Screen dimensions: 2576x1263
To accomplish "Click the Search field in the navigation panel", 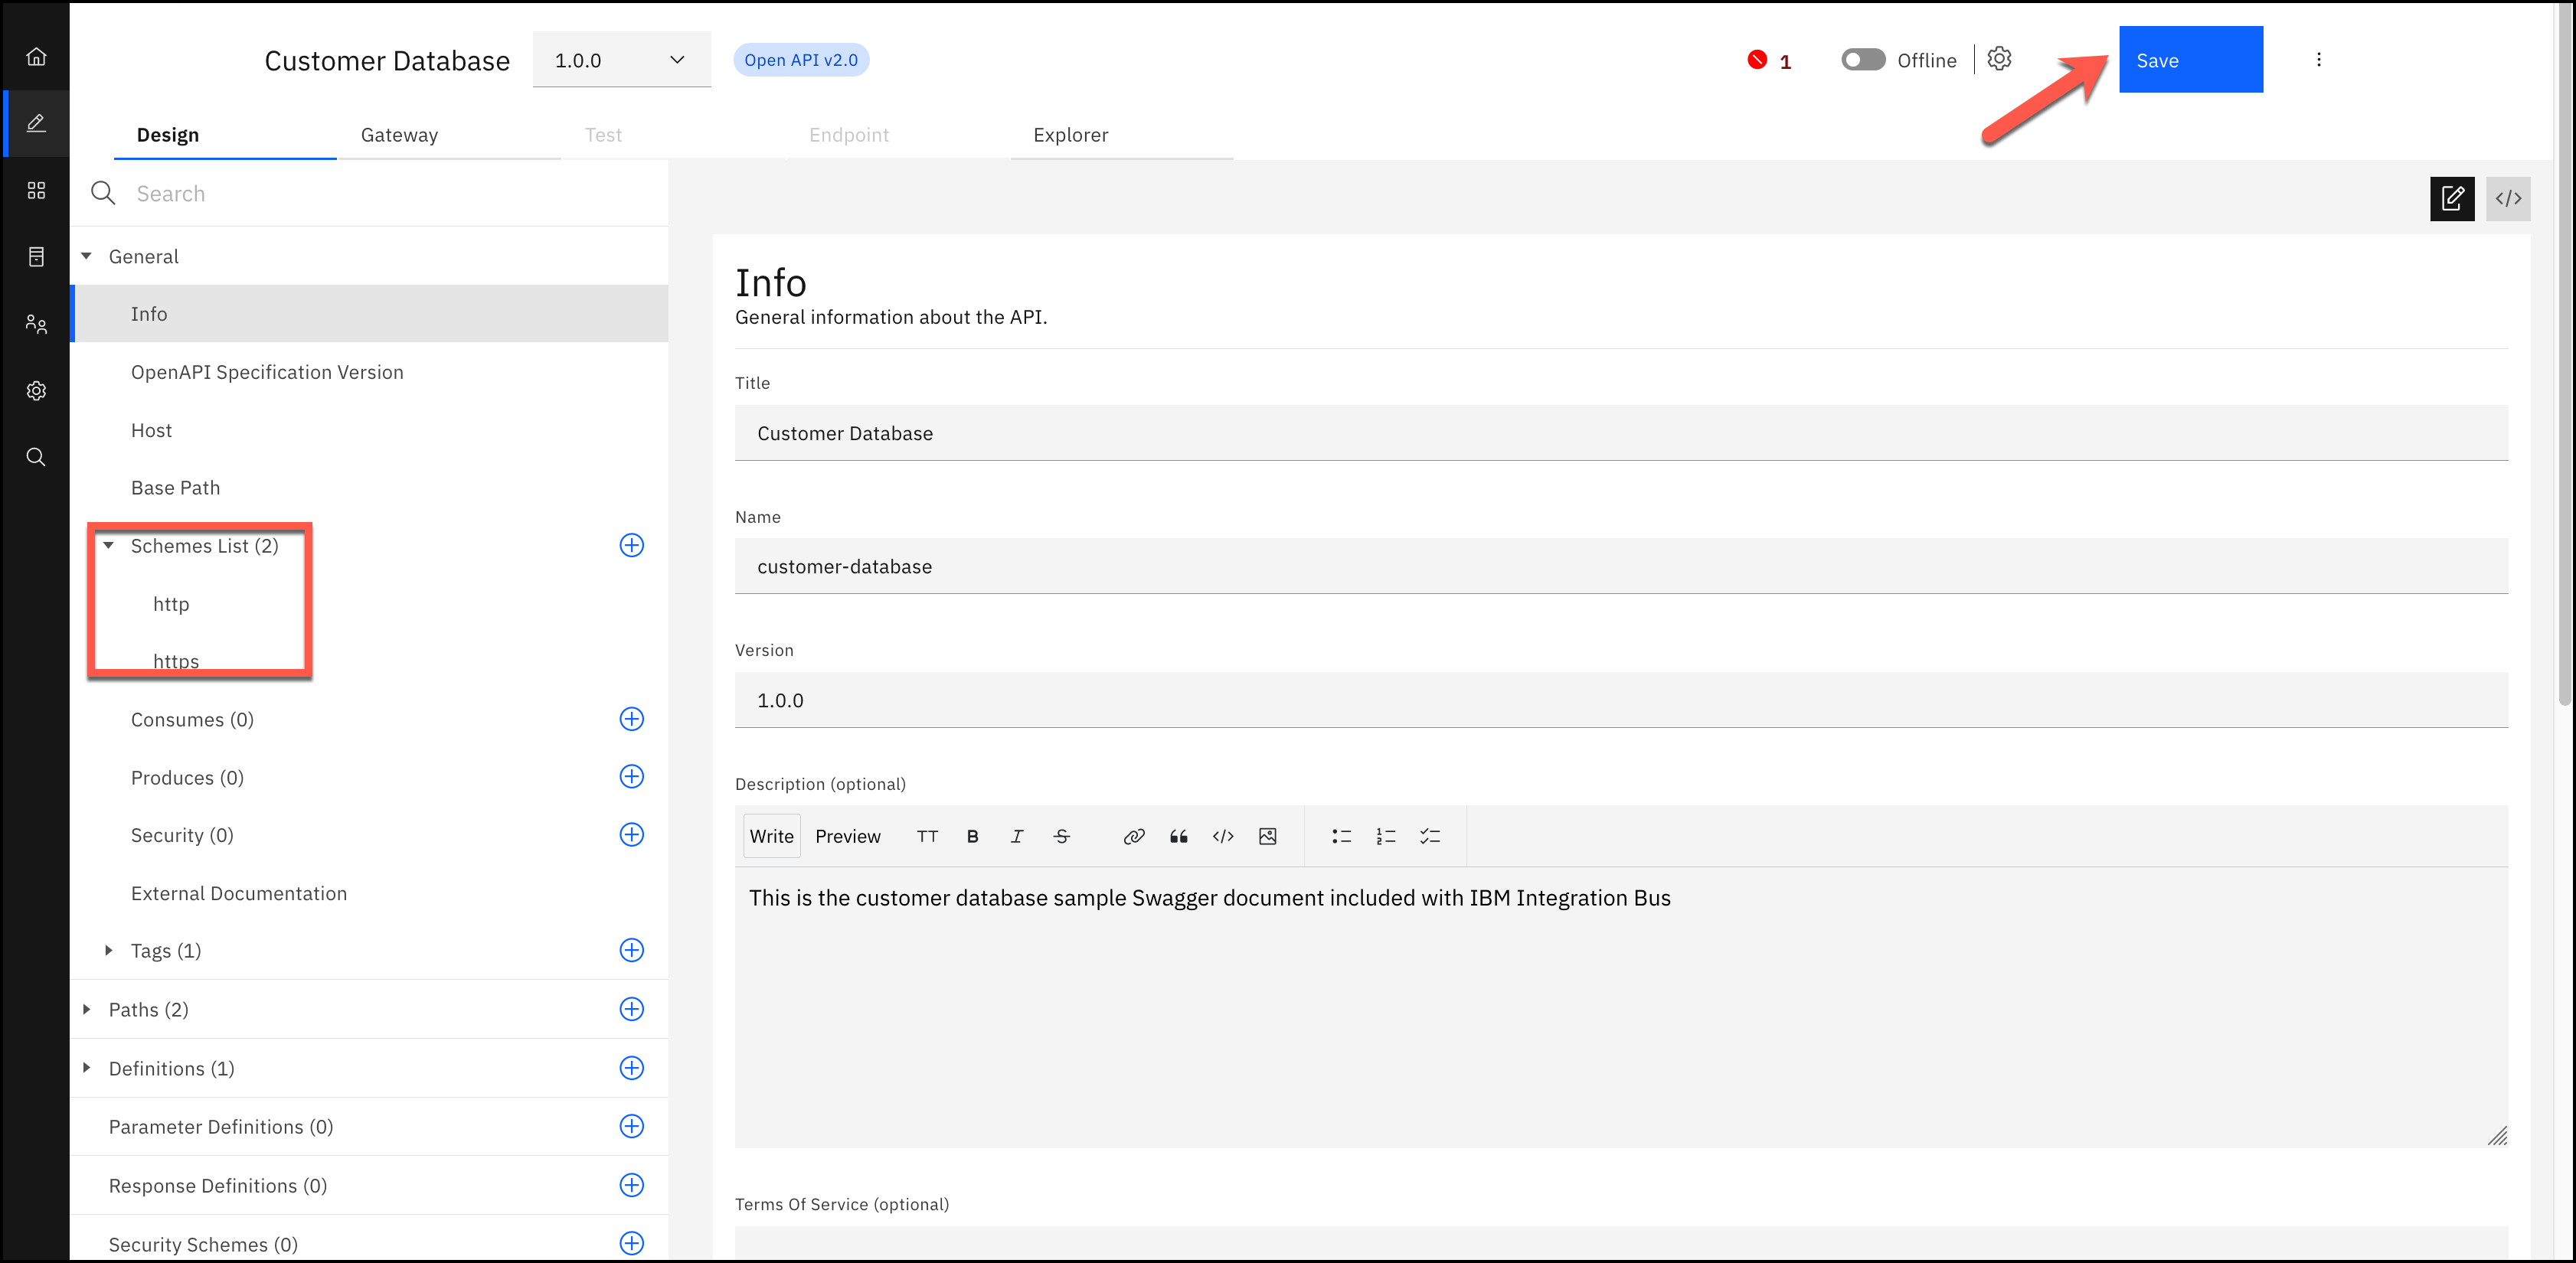I will coord(370,193).
